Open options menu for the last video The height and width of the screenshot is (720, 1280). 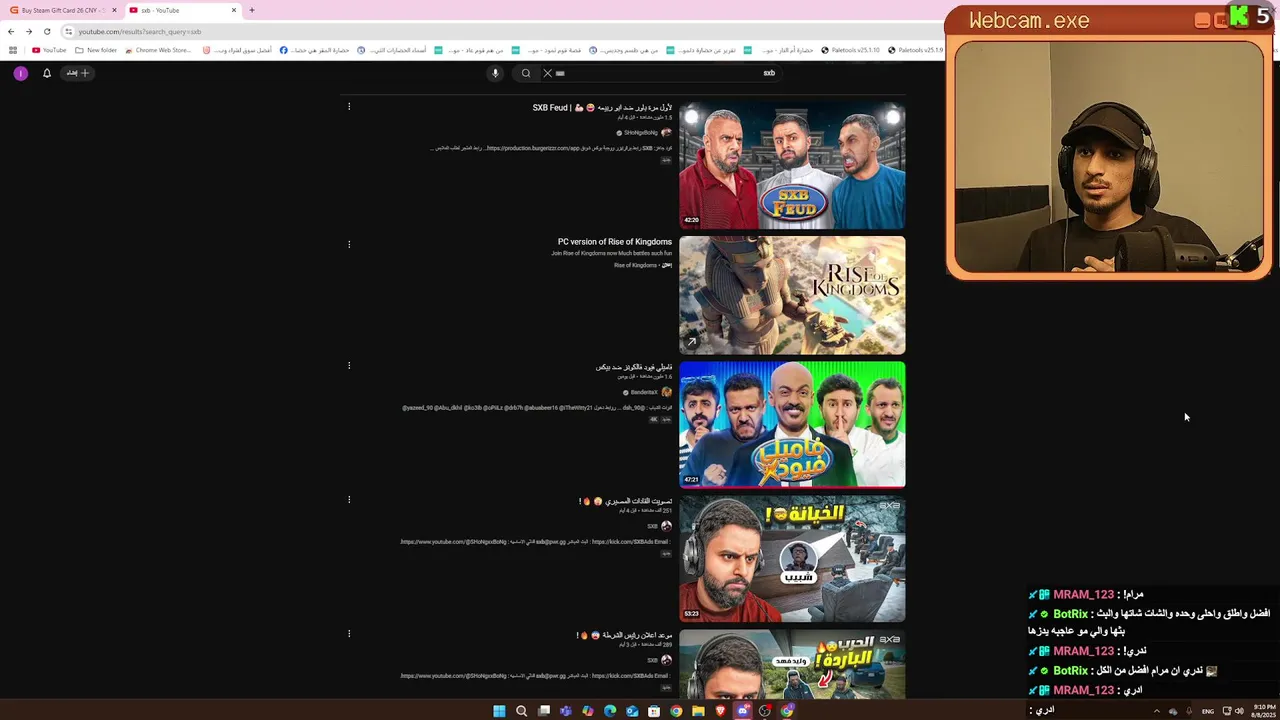(349, 633)
